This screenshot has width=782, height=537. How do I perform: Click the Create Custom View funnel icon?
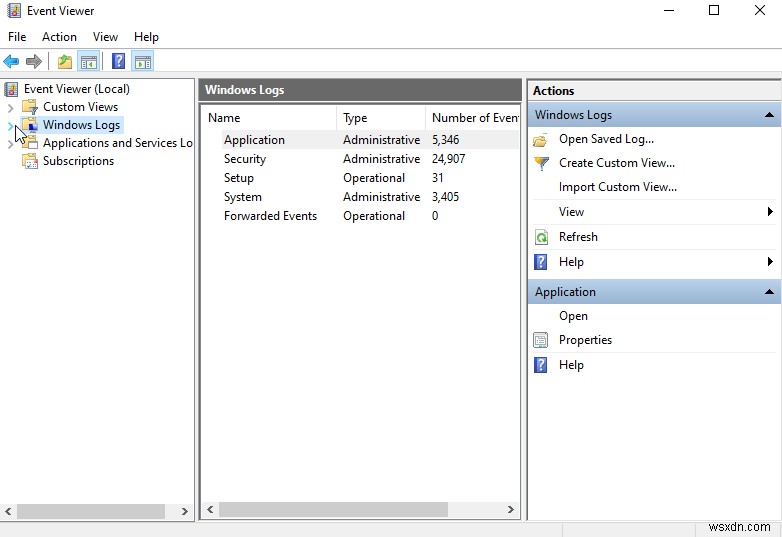click(x=541, y=164)
